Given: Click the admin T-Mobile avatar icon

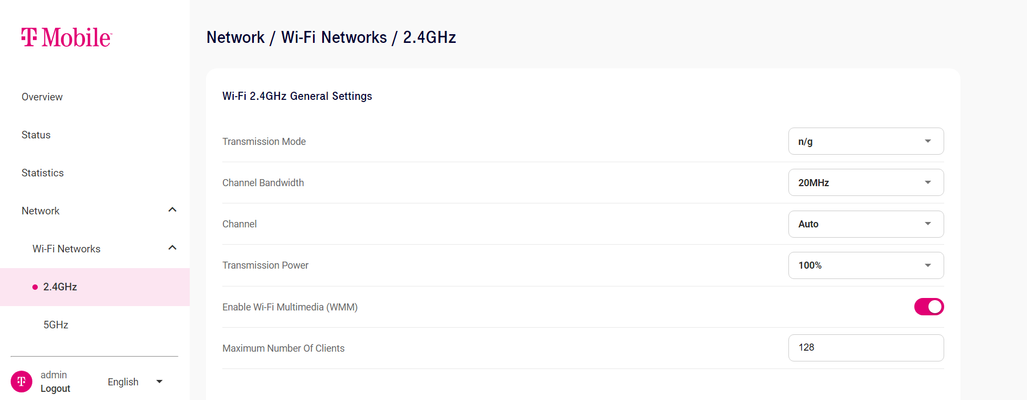Looking at the screenshot, I should (22, 381).
